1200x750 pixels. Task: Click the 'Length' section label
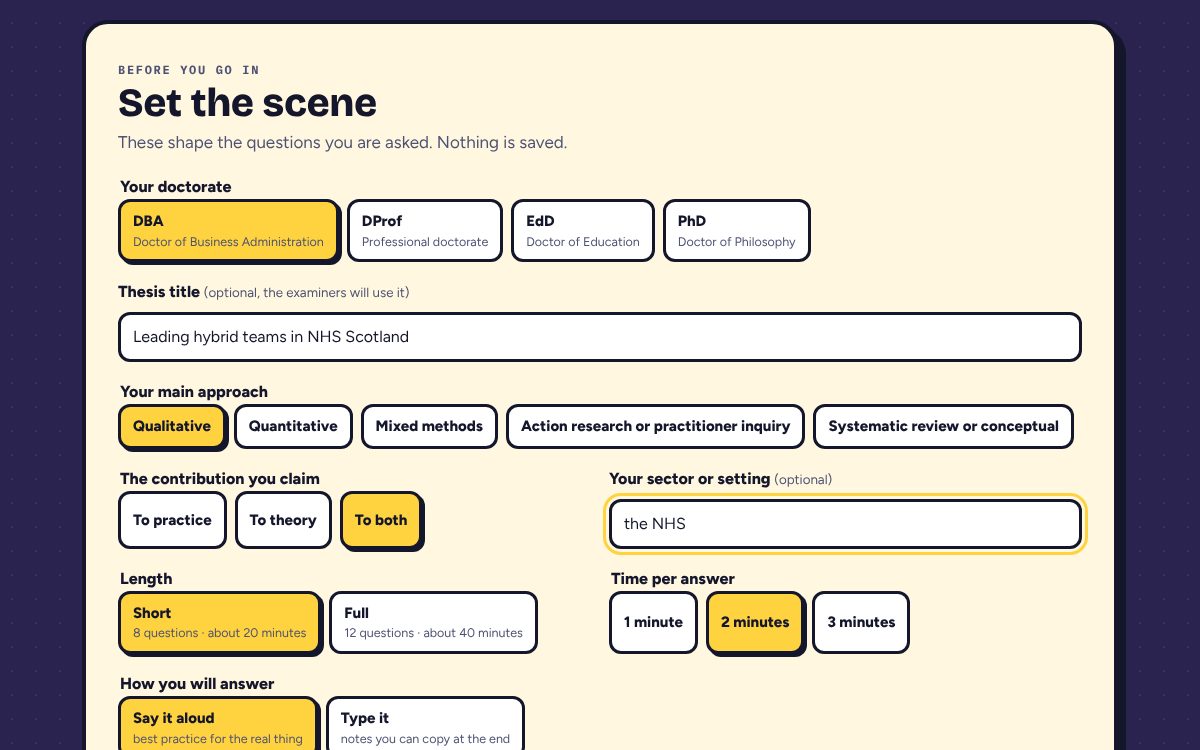click(x=146, y=579)
